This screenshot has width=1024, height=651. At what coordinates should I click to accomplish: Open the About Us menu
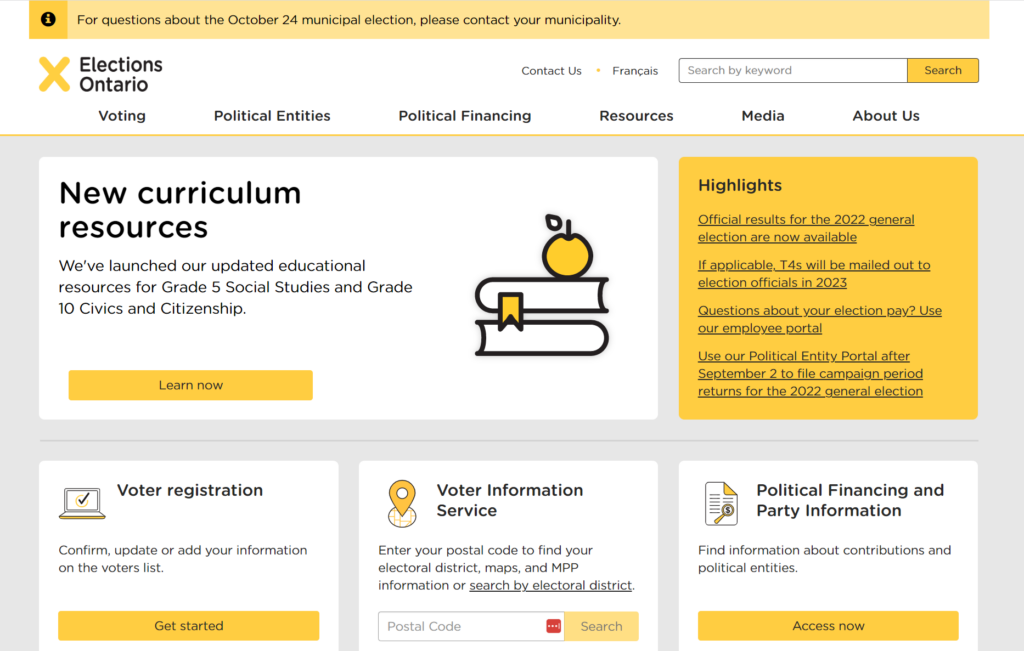886,116
